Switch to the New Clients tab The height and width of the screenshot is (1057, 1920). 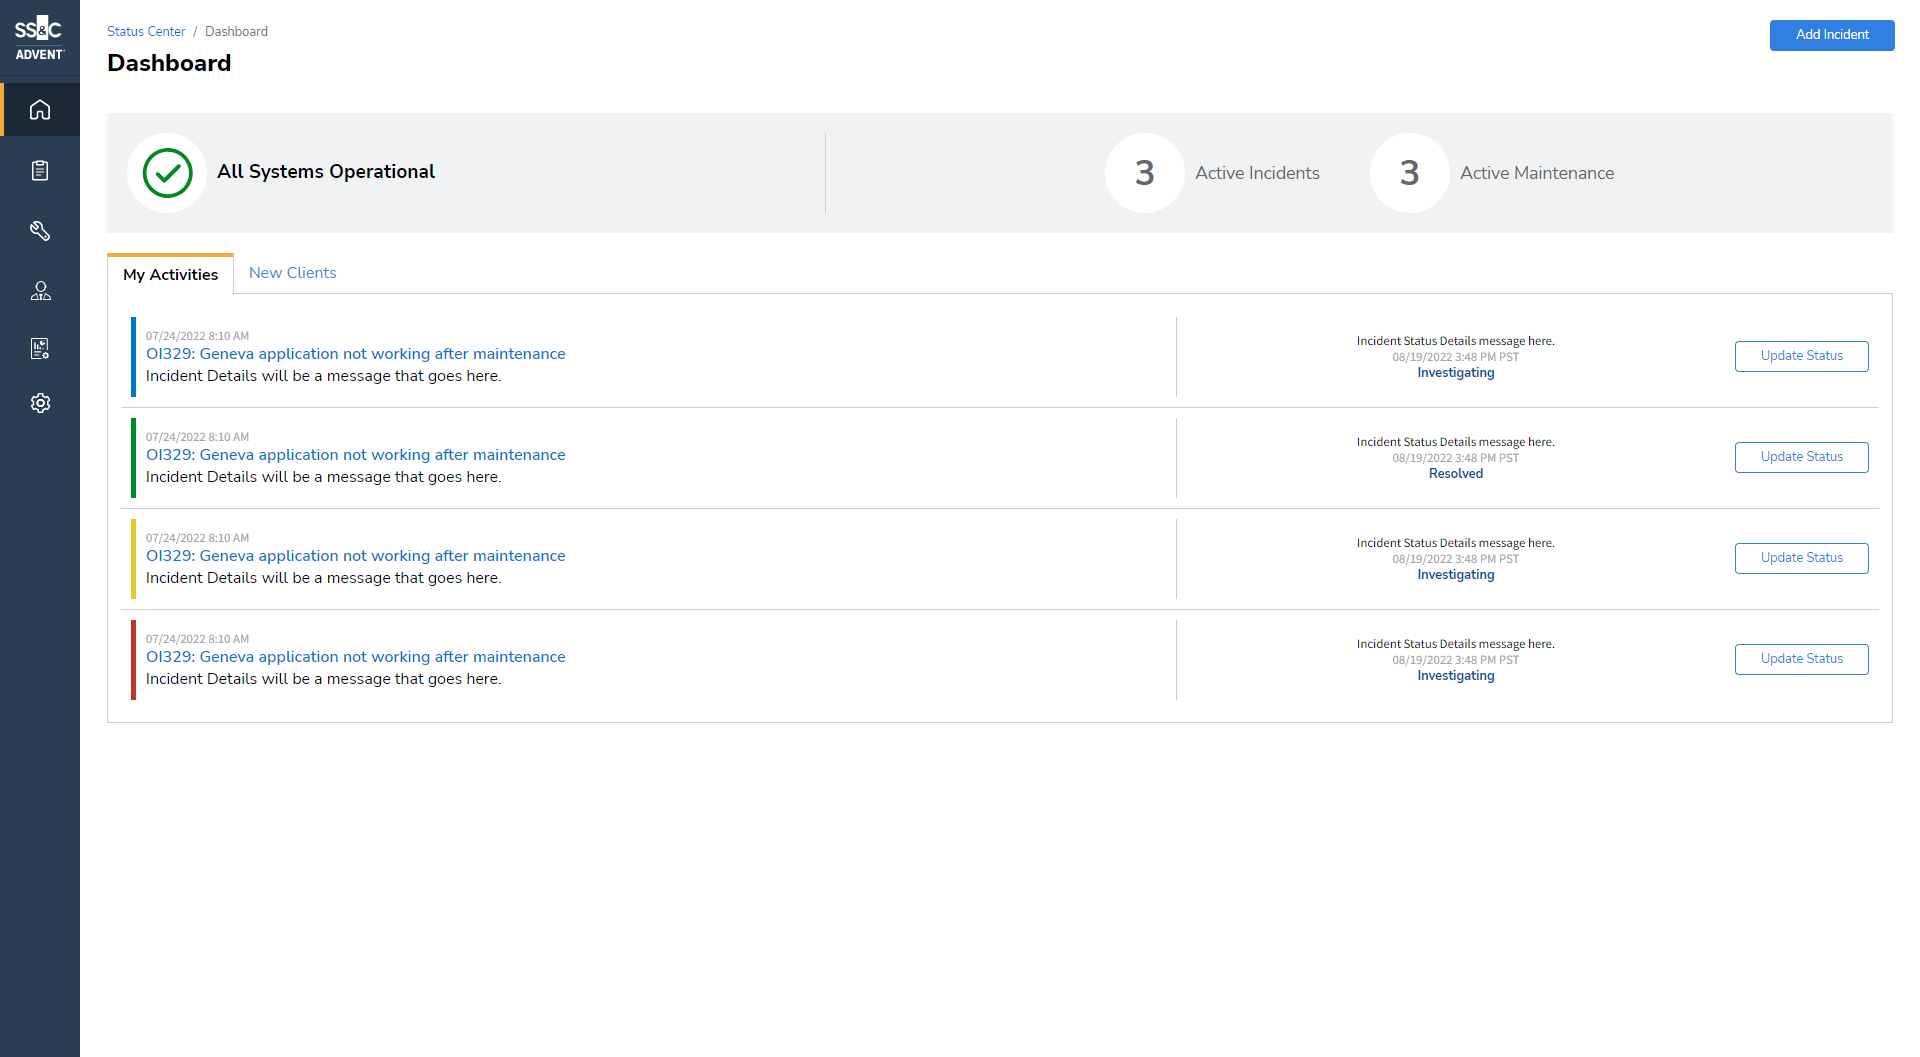coord(292,273)
